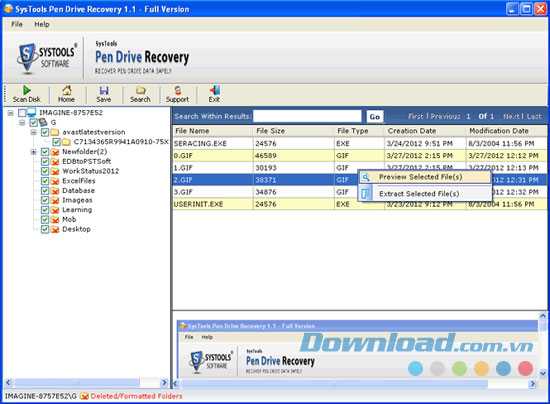The width and height of the screenshot is (550, 404).
Task: Click the SysTools Software logo
Action: coord(46,58)
